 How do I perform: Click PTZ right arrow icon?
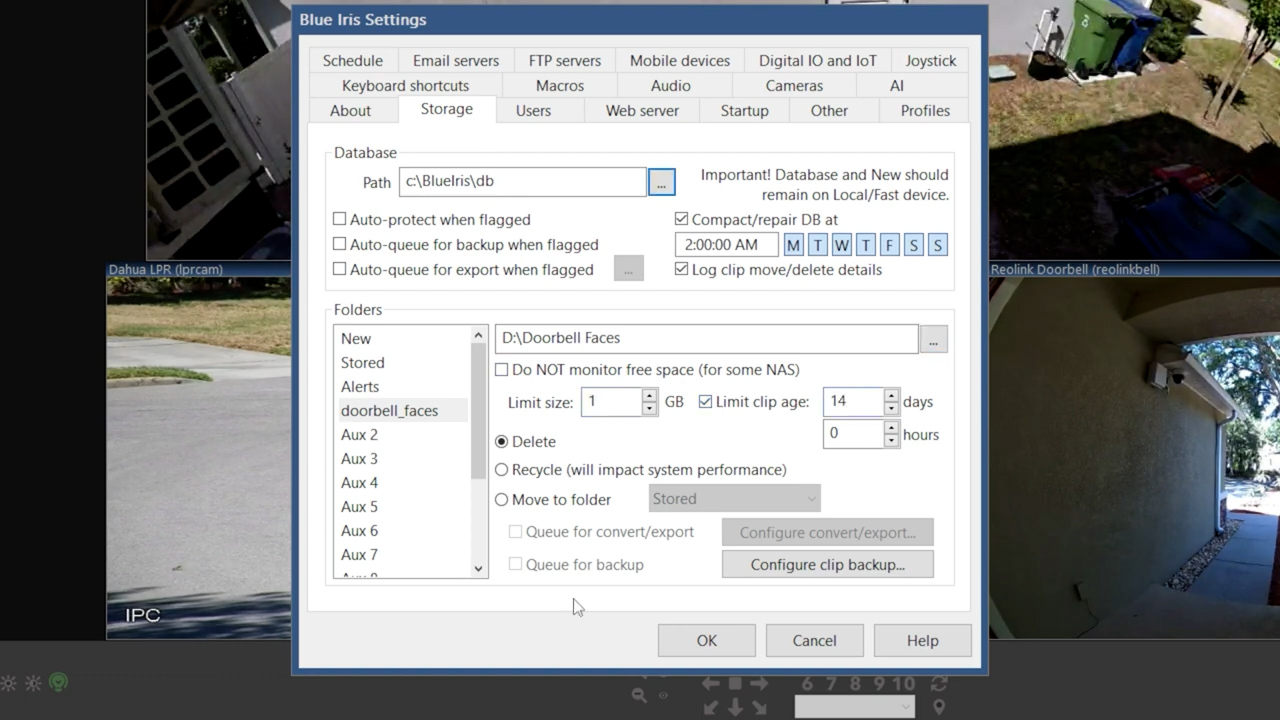tap(759, 684)
